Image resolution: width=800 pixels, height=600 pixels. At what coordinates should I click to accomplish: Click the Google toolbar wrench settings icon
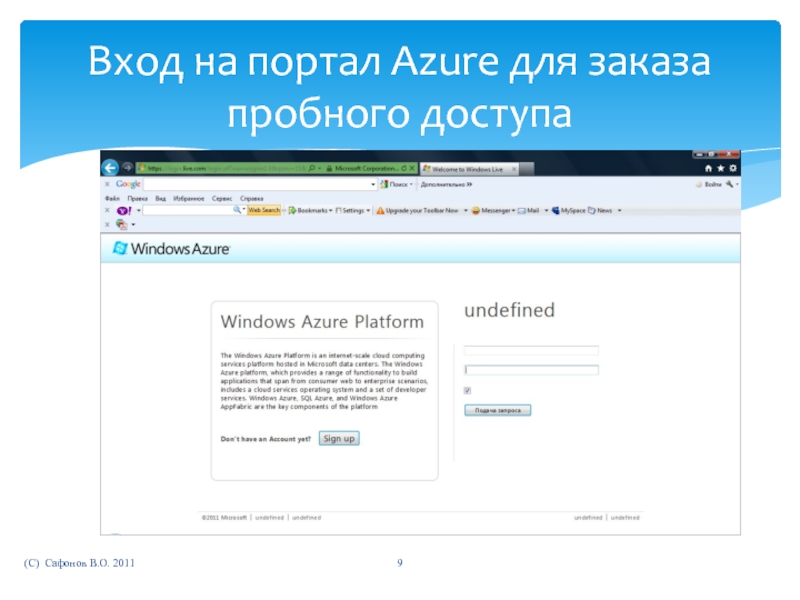pos(730,184)
